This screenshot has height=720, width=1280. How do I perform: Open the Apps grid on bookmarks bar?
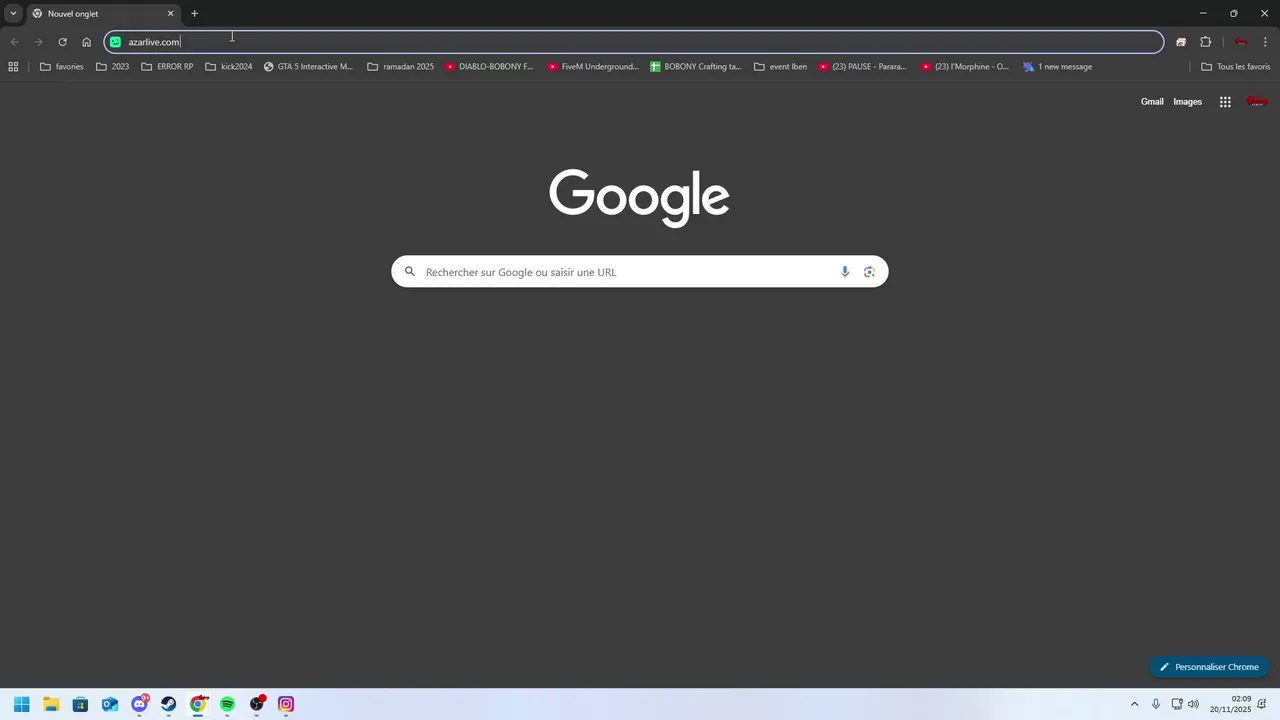(13, 67)
